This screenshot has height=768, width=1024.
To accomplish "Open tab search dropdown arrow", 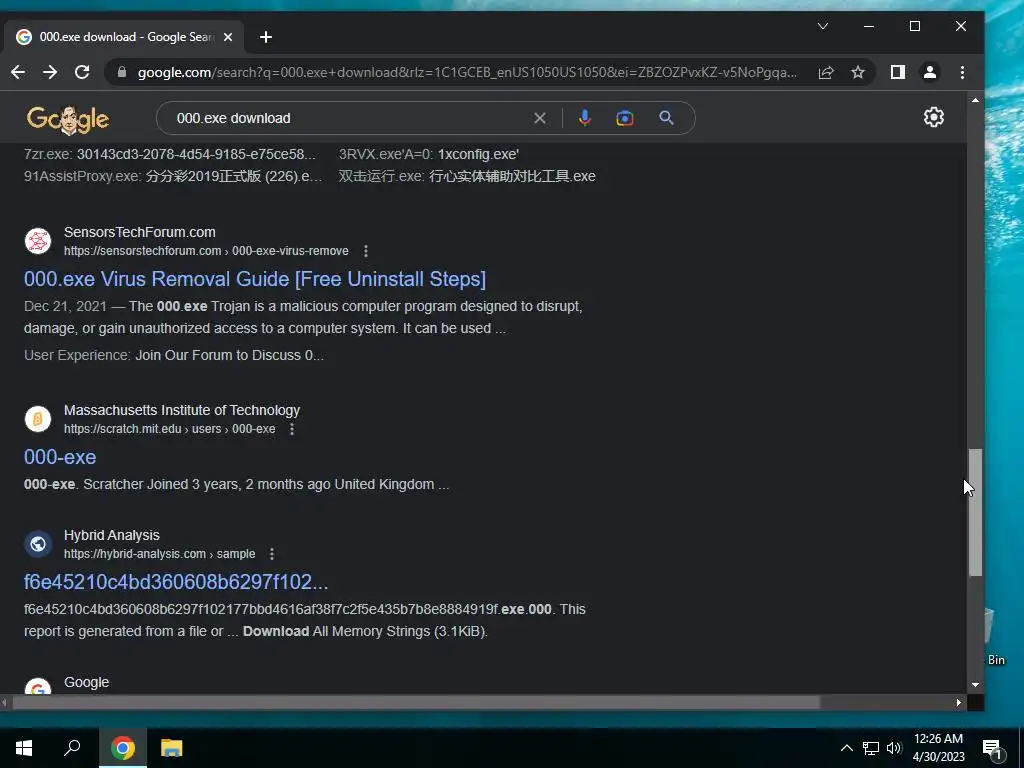I will click(x=823, y=26).
